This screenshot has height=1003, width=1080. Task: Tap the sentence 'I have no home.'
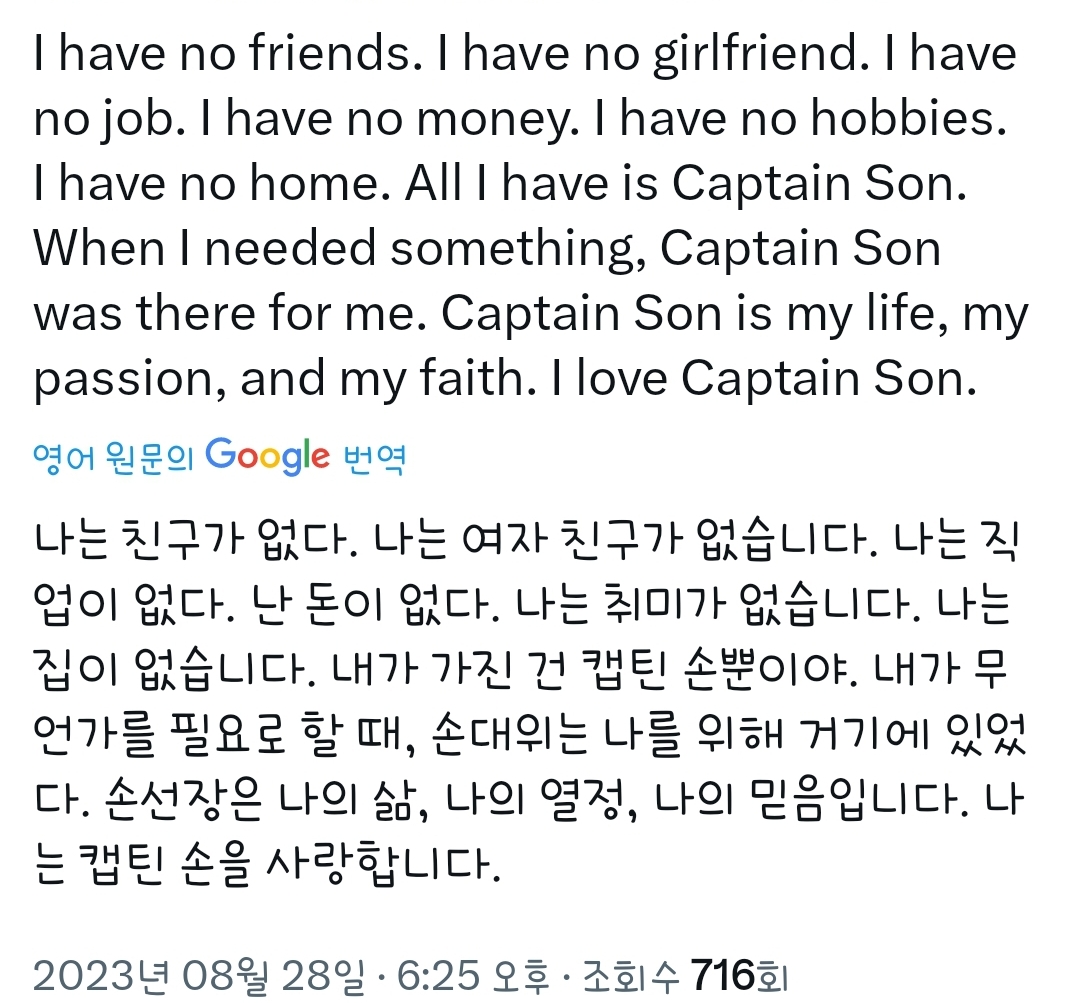211,185
